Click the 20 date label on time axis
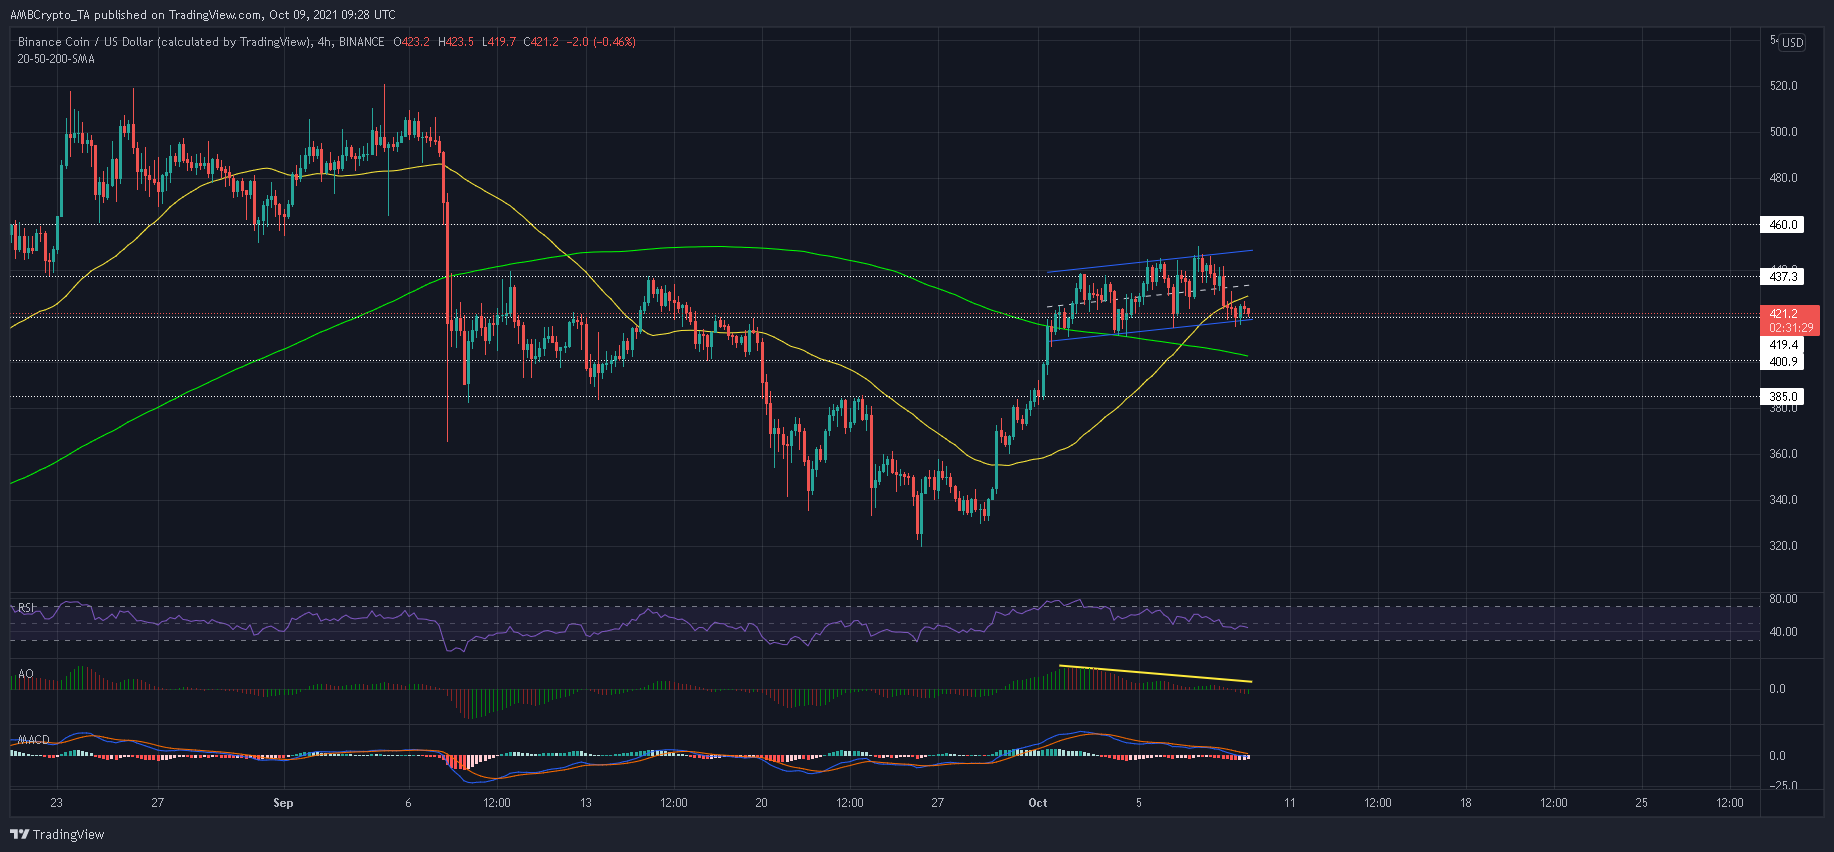1834x852 pixels. click(x=762, y=803)
